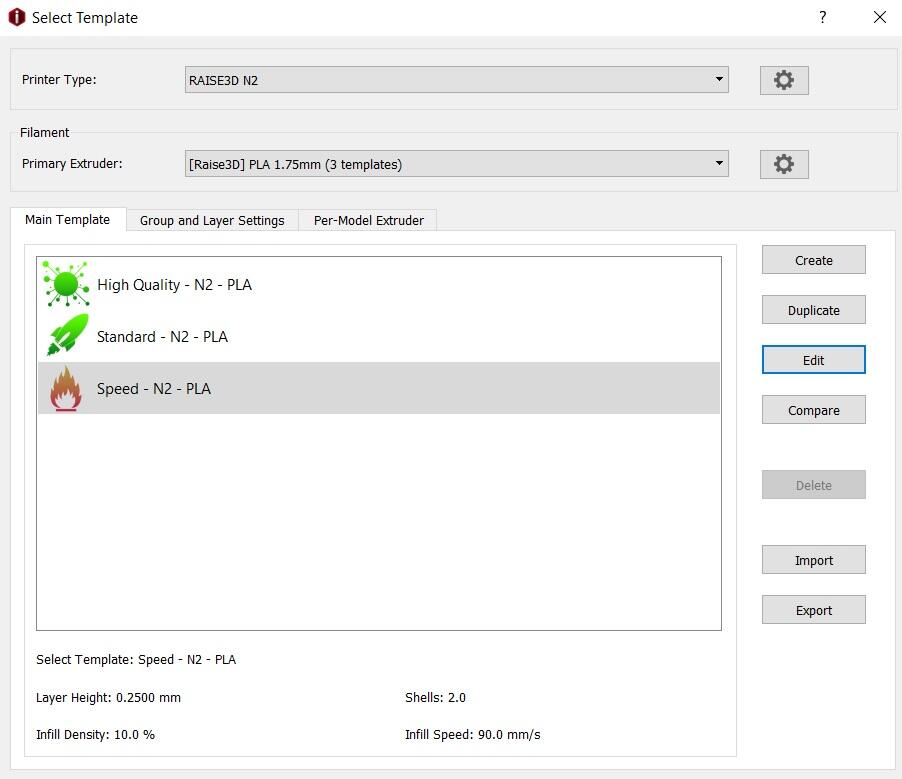The image size is (902, 779).
Task: Open the Per-Model Extruder tab
Action: 368,220
